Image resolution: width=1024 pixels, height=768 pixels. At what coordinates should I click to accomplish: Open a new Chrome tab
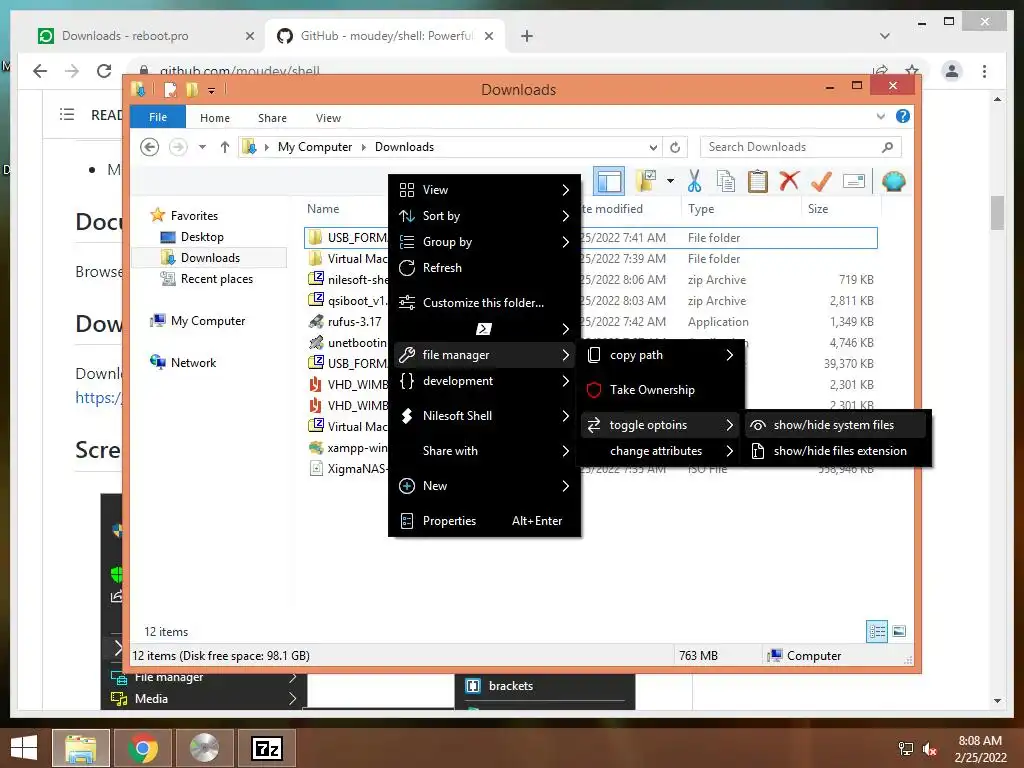[527, 36]
